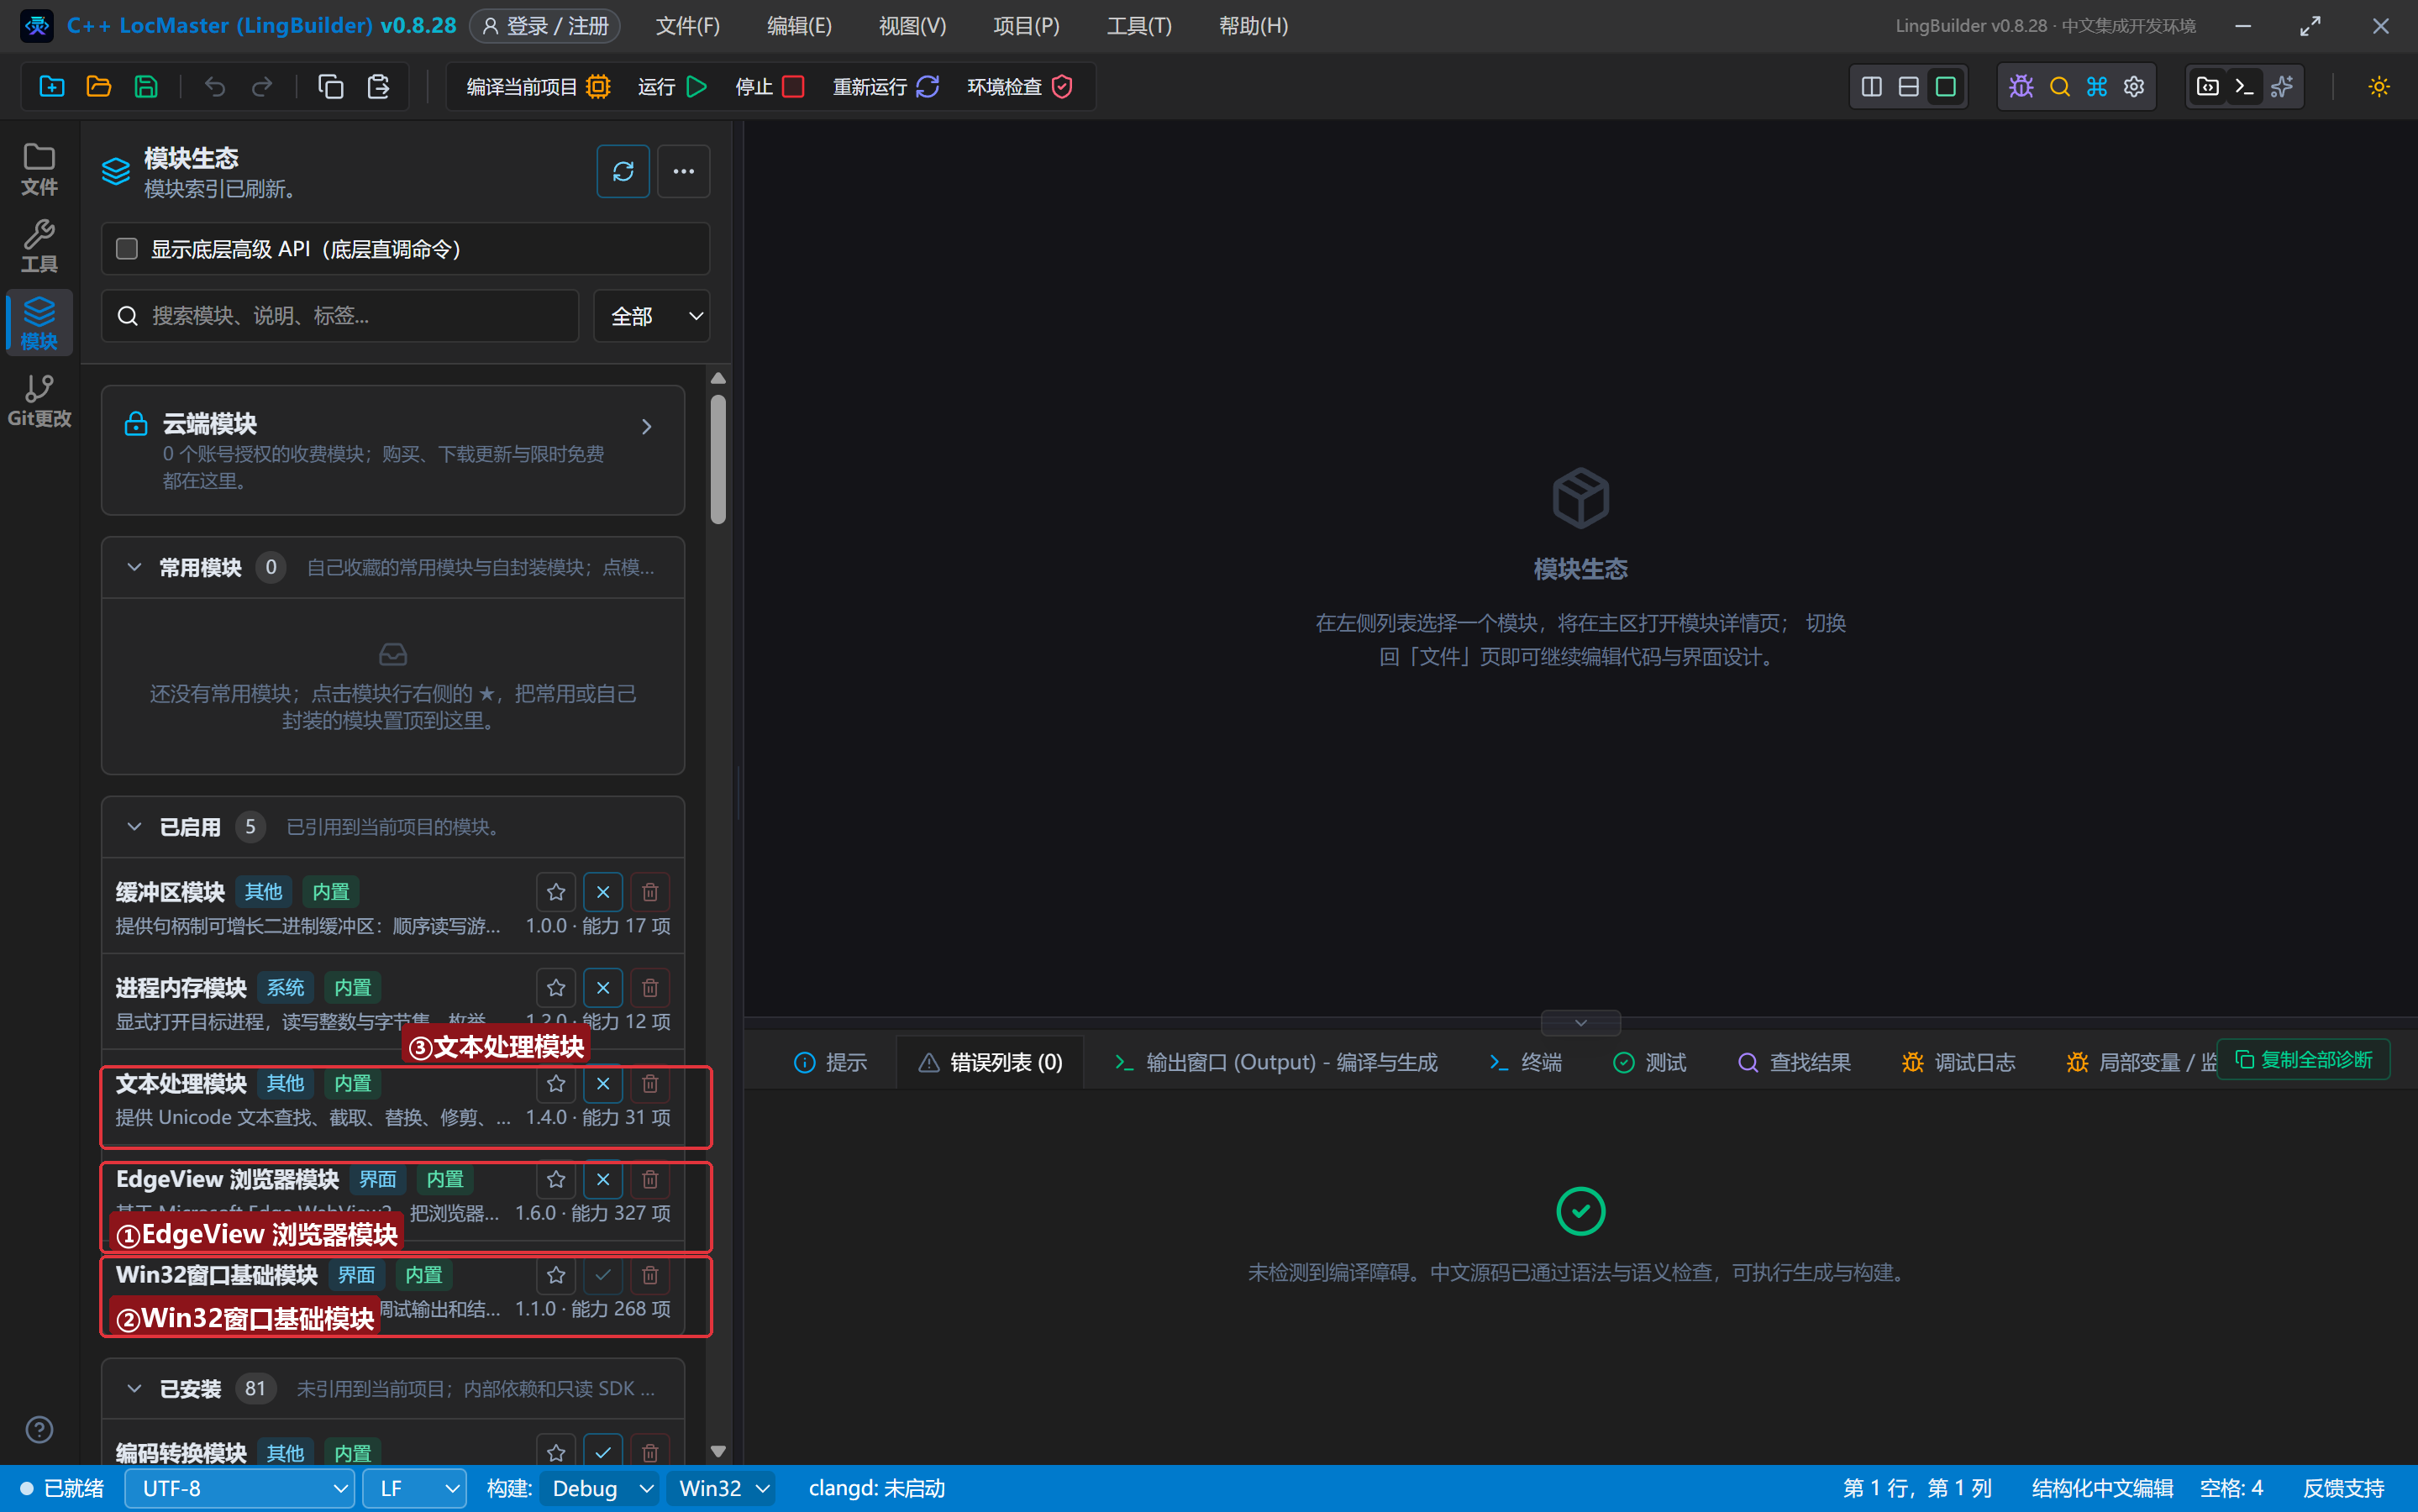
Task: Click 环境检查 button
Action: click(x=1020, y=87)
